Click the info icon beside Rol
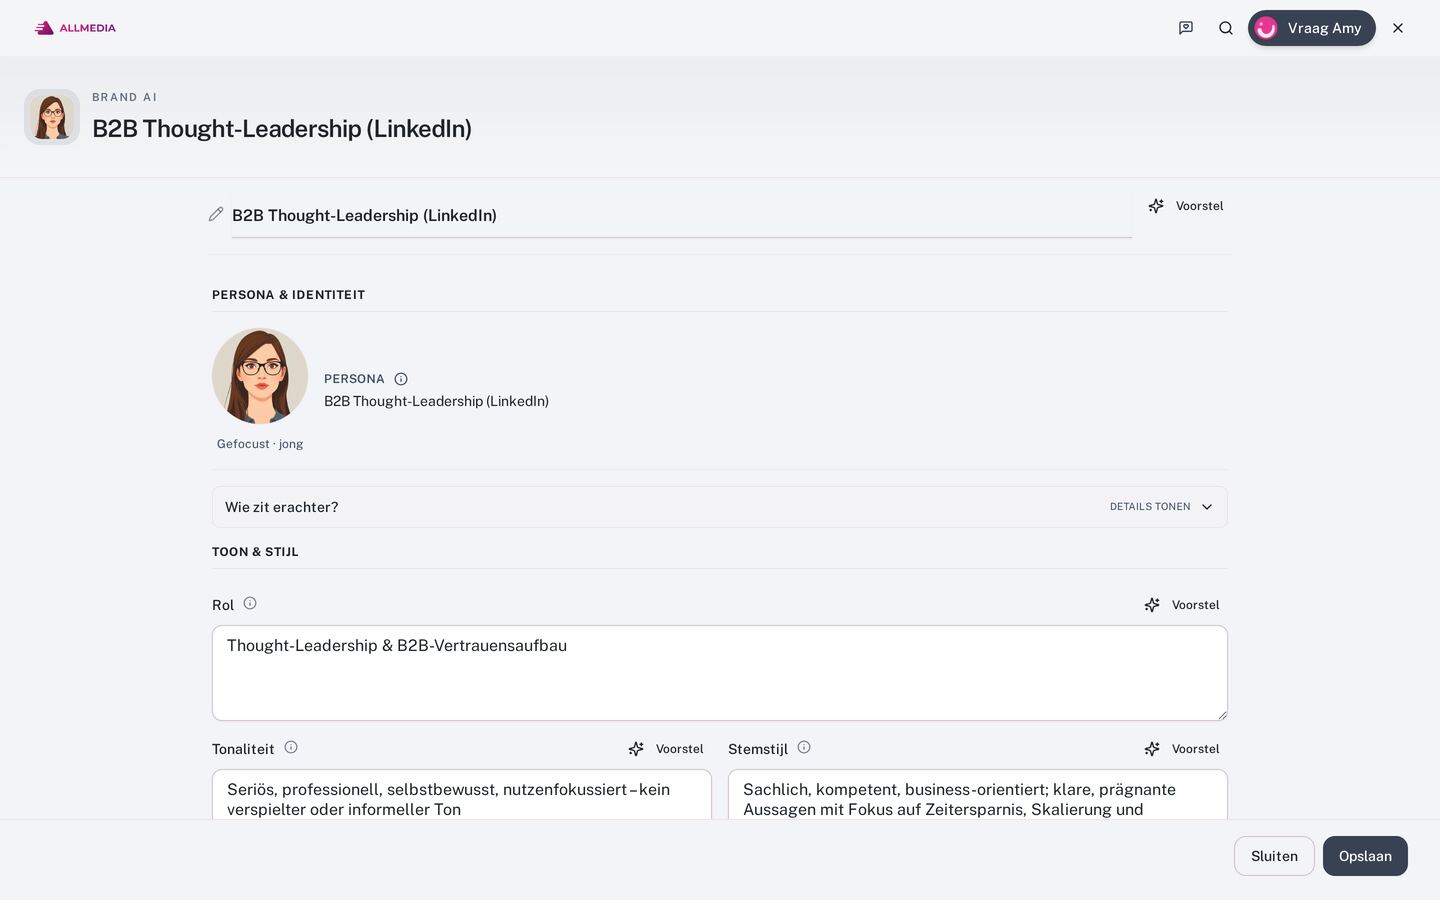Image resolution: width=1440 pixels, height=900 pixels. (x=250, y=603)
